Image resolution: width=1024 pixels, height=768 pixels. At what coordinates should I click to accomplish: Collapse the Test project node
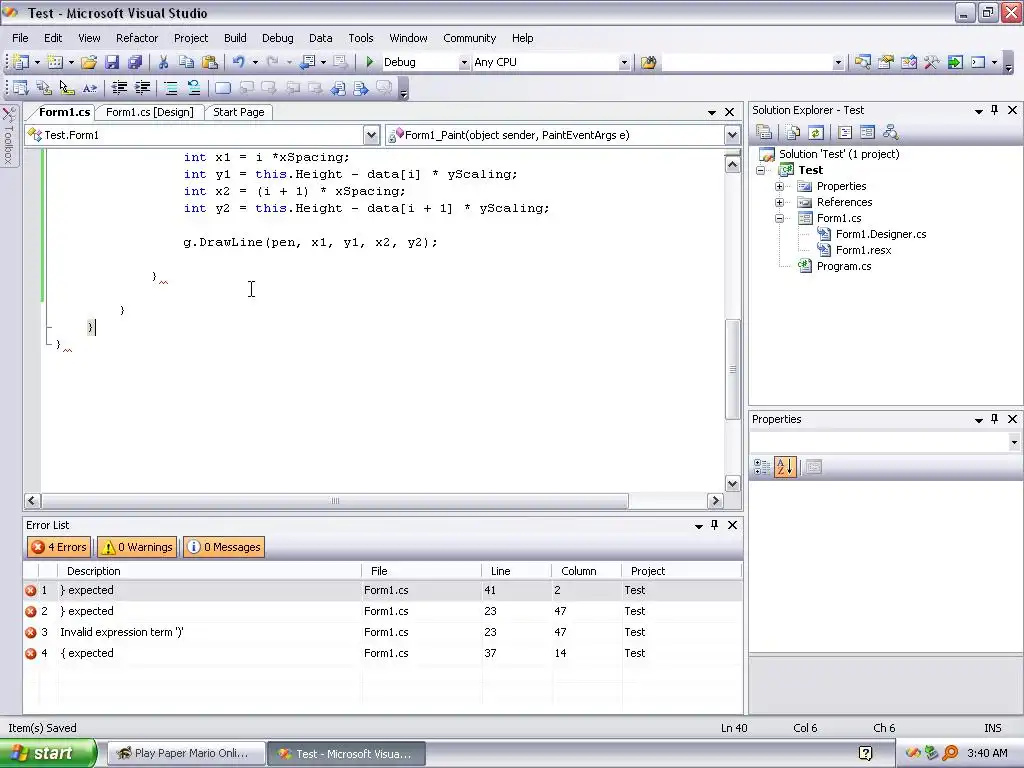click(760, 170)
